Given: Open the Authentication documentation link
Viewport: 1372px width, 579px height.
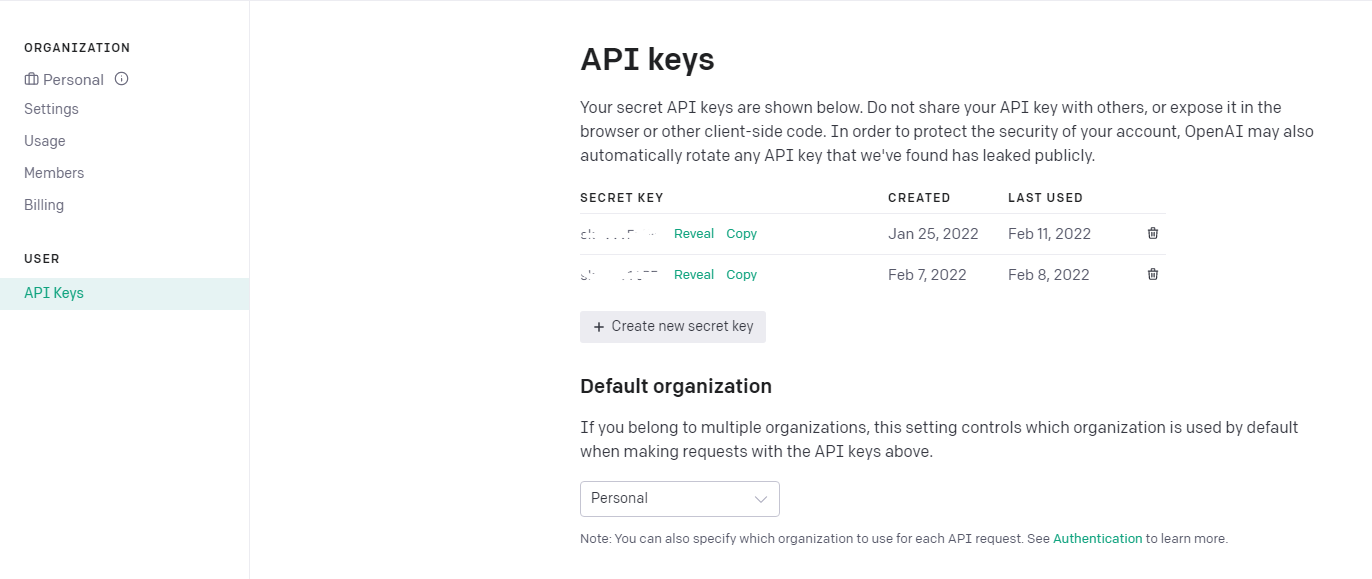Looking at the screenshot, I should coord(1097,539).
